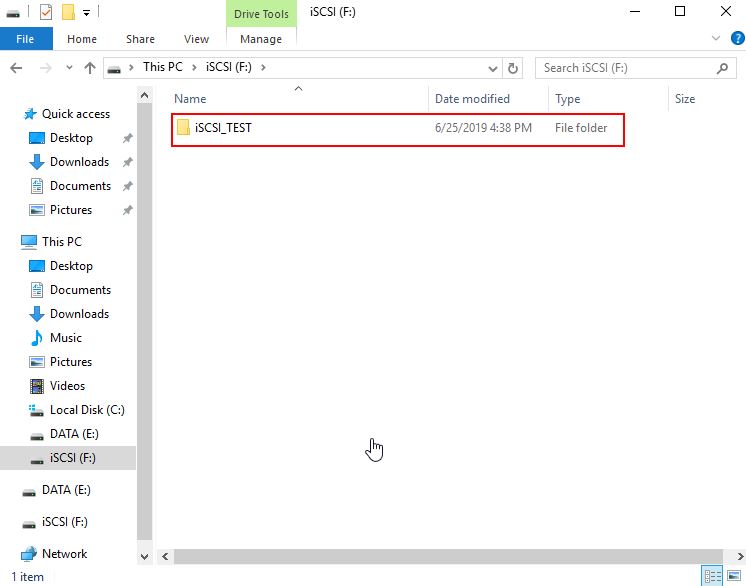Click the drive icon in title bar
This screenshot has width=746, height=586.
(x=13, y=13)
